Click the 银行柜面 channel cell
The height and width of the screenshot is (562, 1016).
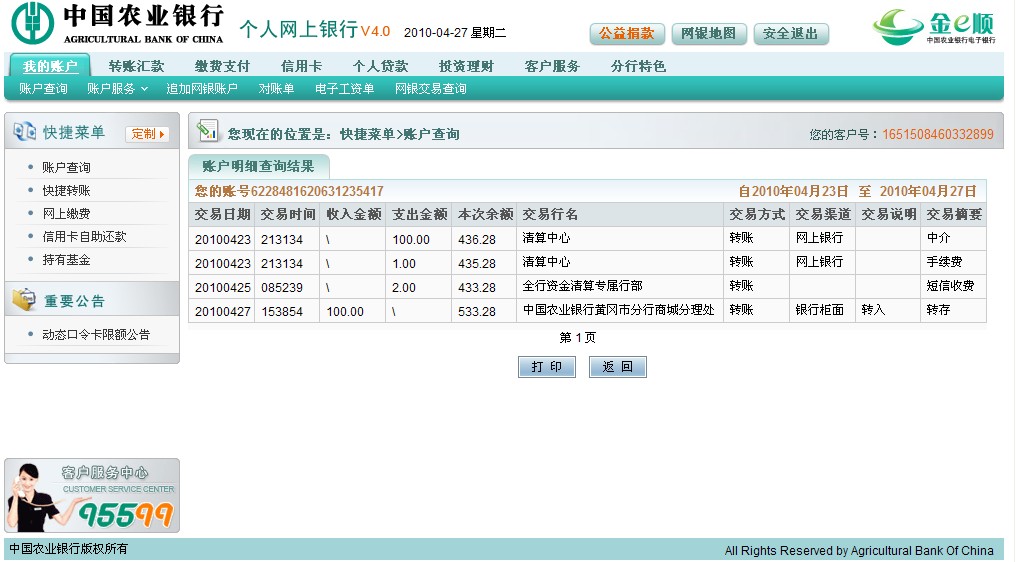820,310
